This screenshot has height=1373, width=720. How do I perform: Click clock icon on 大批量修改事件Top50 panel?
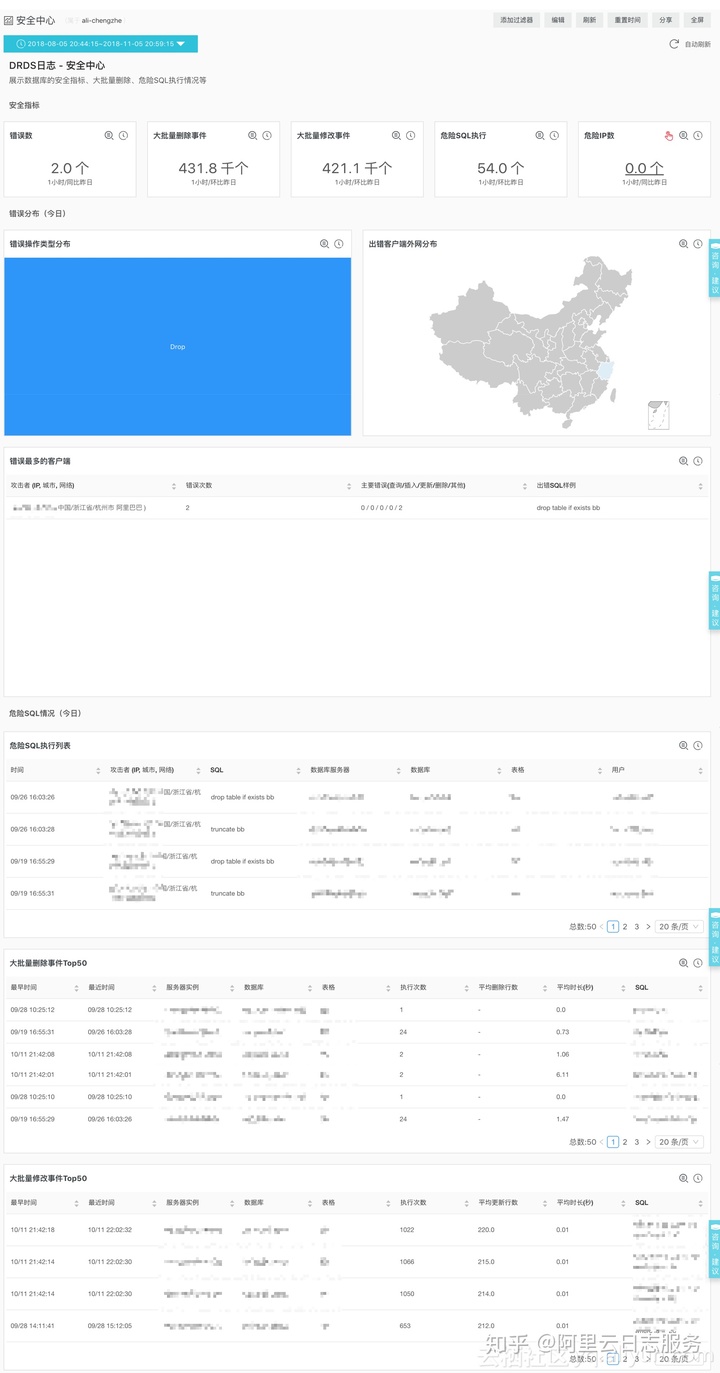[698, 1179]
